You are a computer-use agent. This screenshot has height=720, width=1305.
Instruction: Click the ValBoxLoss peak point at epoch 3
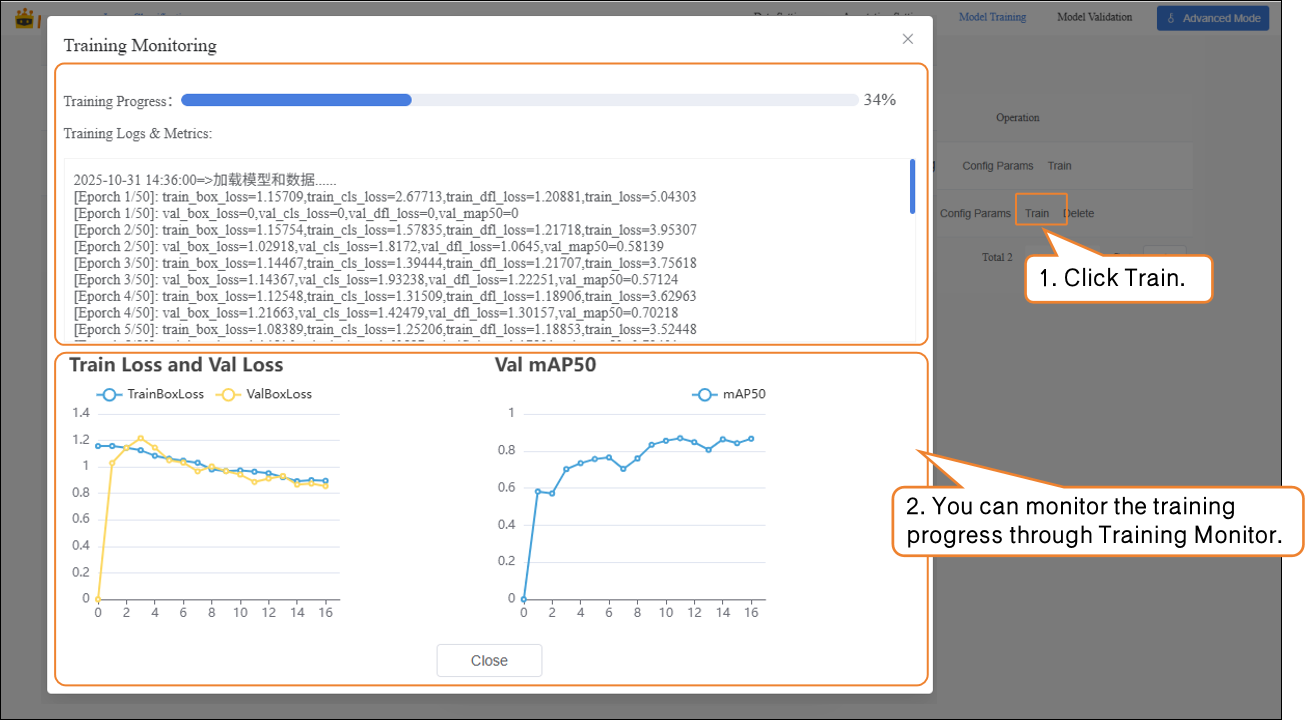(x=140, y=438)
